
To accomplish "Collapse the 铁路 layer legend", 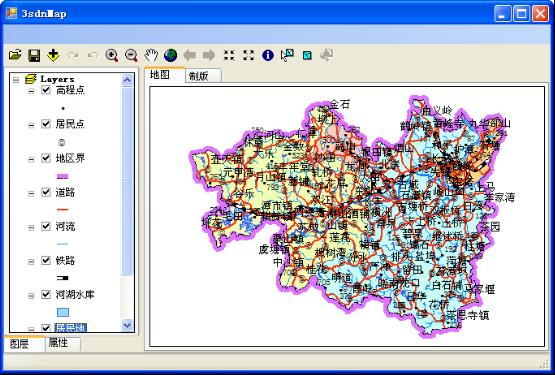I will pos(31,262).
